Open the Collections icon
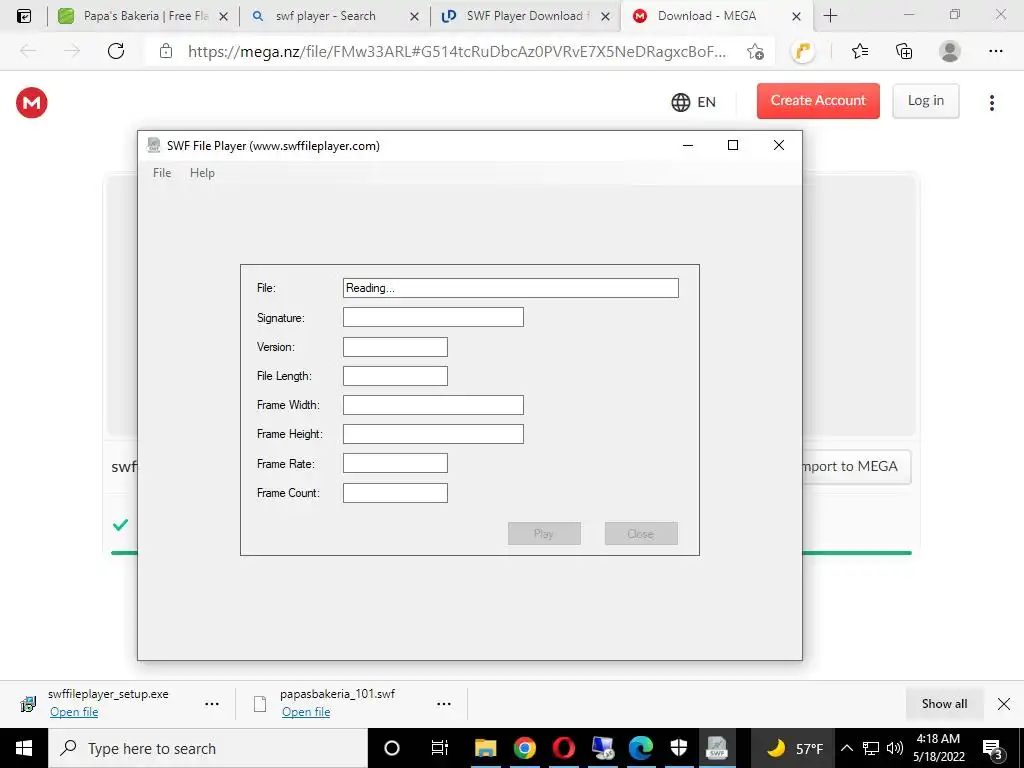 (904, 51)
